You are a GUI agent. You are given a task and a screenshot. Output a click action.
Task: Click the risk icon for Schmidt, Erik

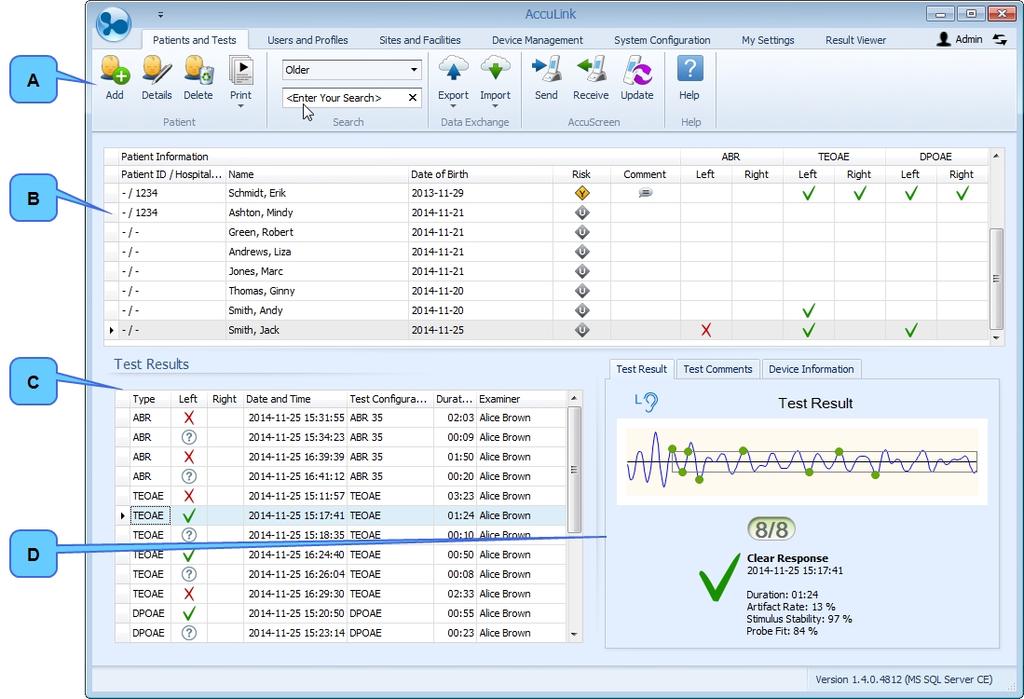click(x=582, y=193)
